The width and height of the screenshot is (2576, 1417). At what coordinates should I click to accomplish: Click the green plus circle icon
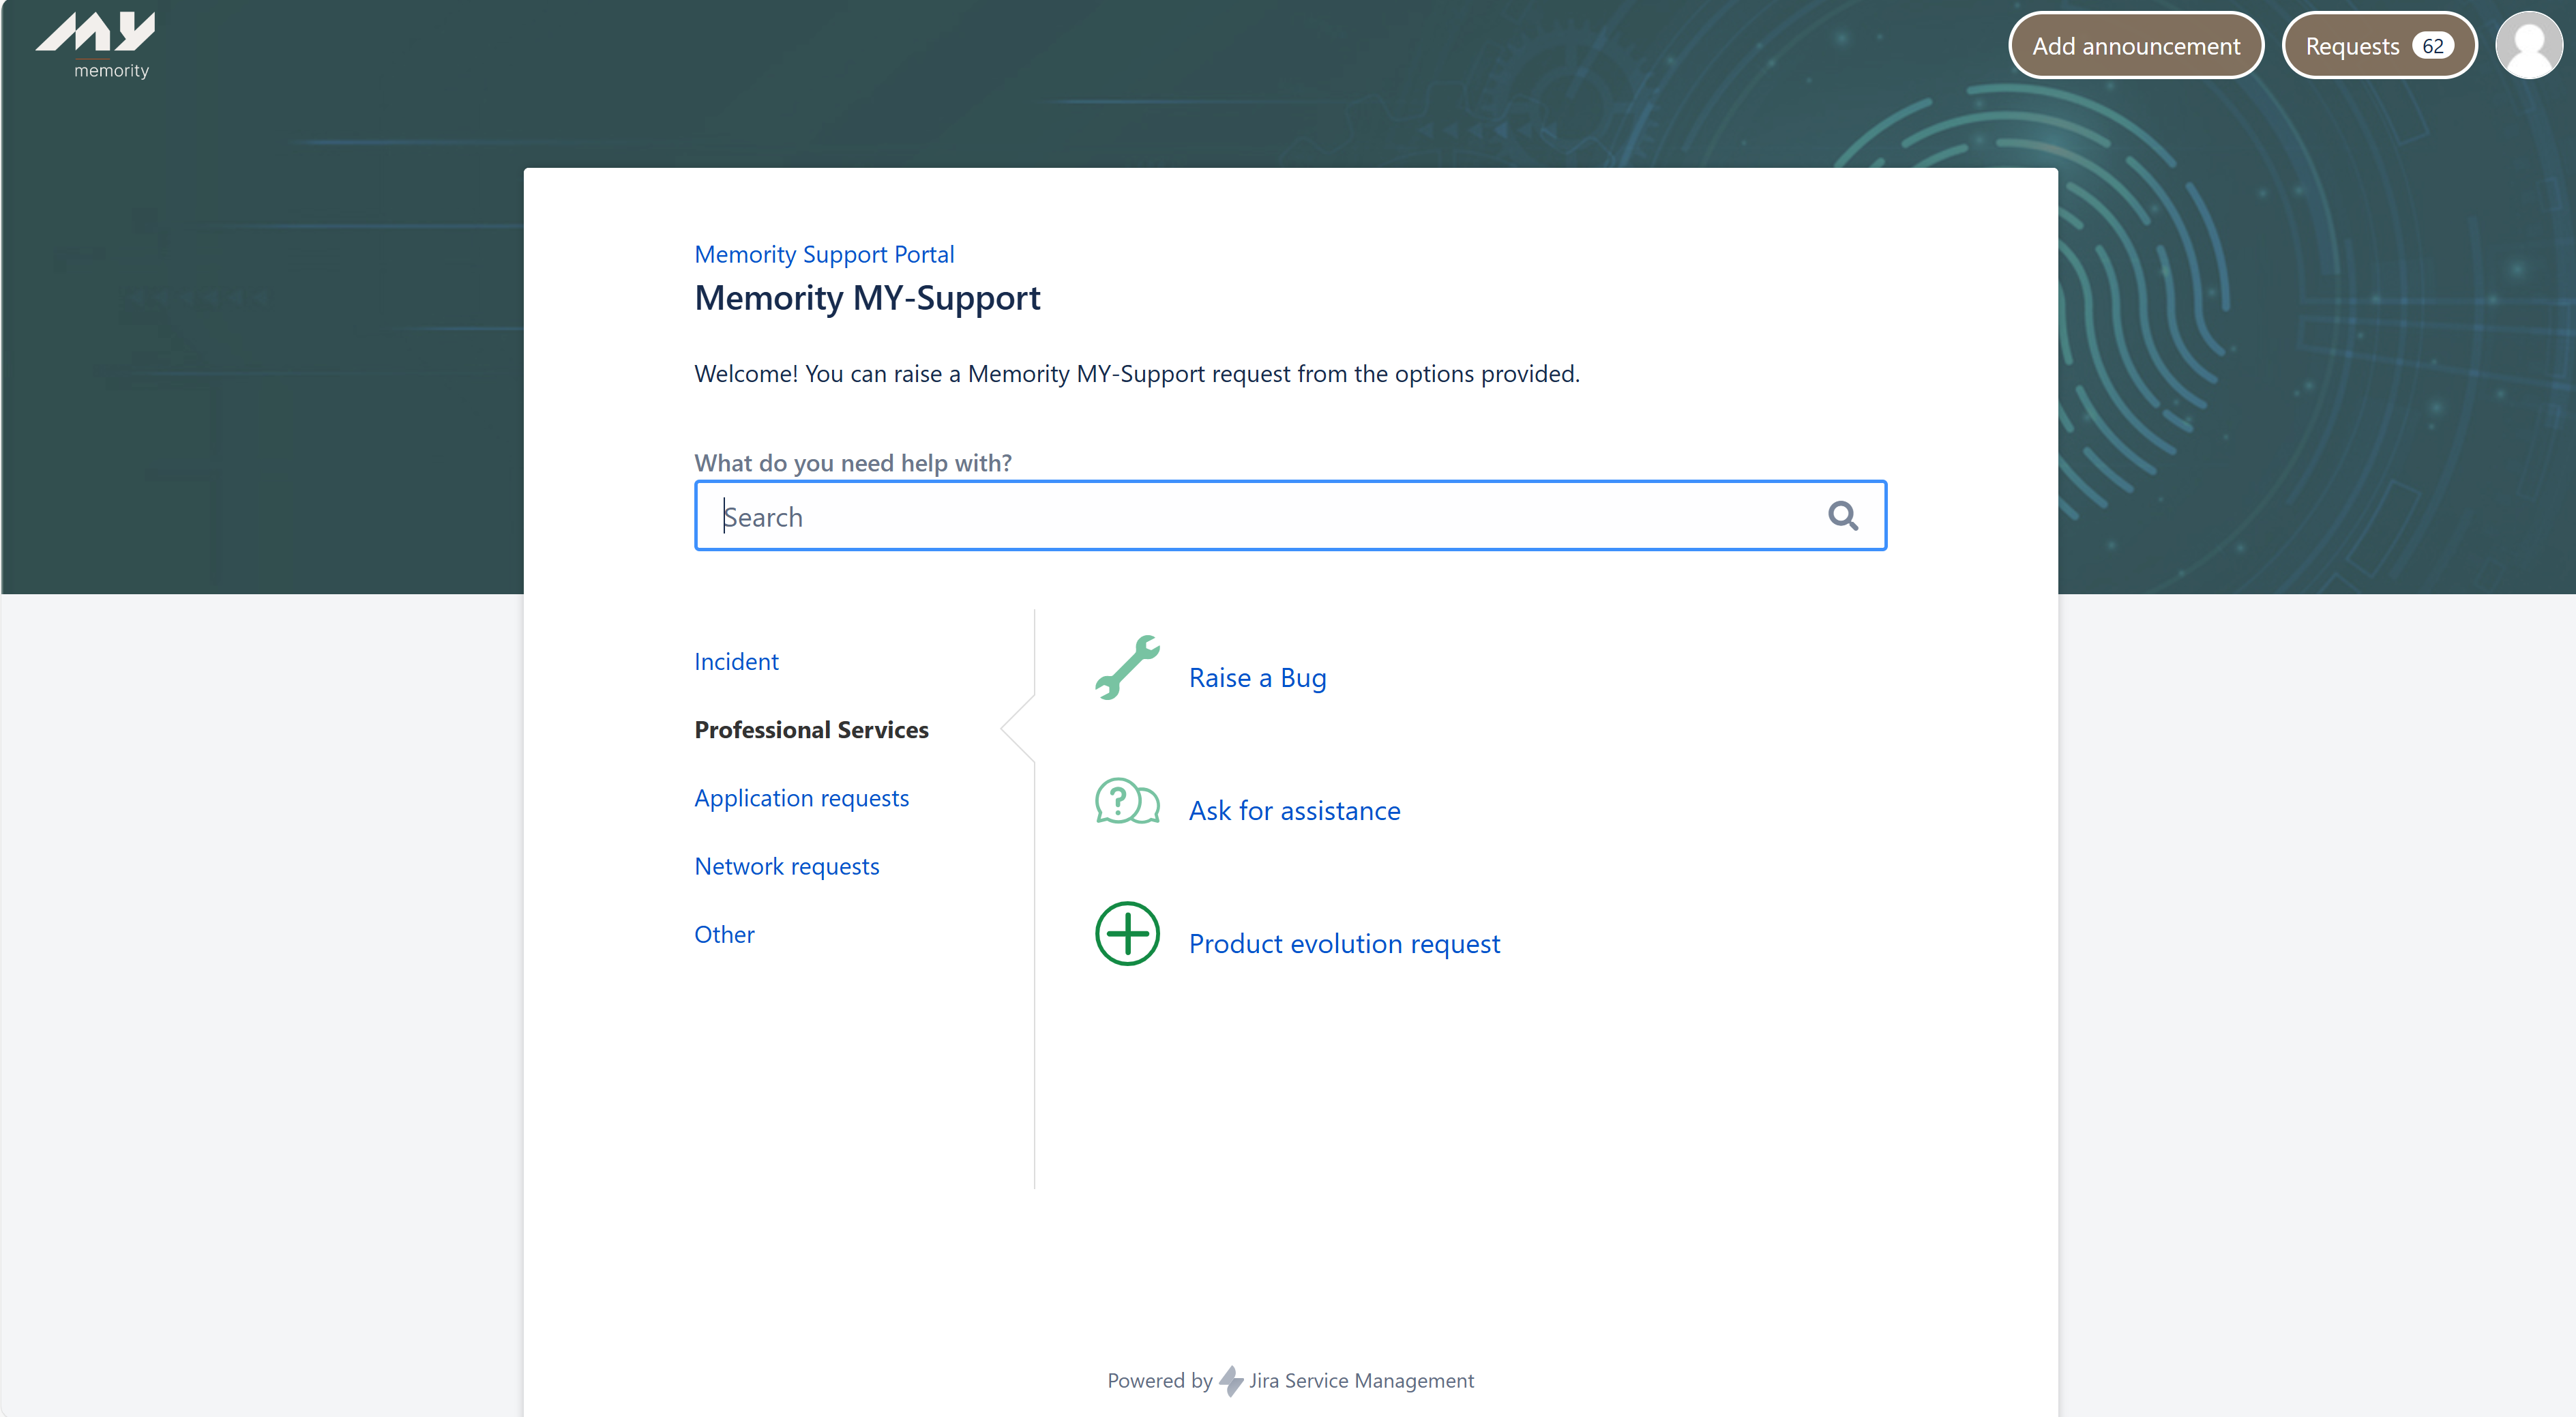coord(1127,934)
